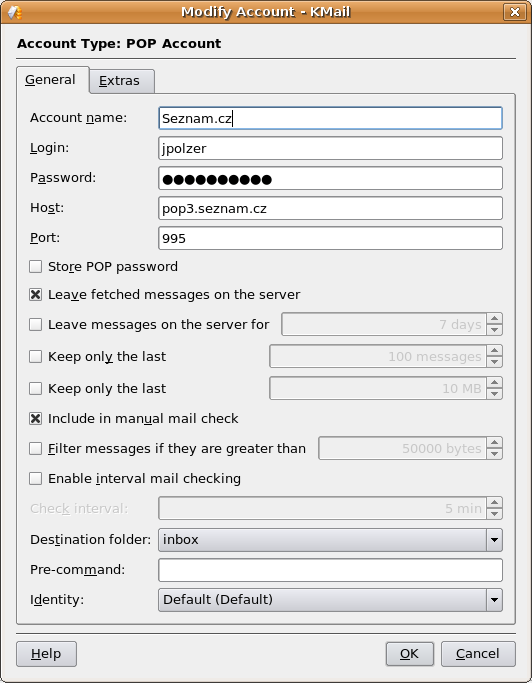Uncheck Leave fetched messages on the server

click(x=35, y=295)
